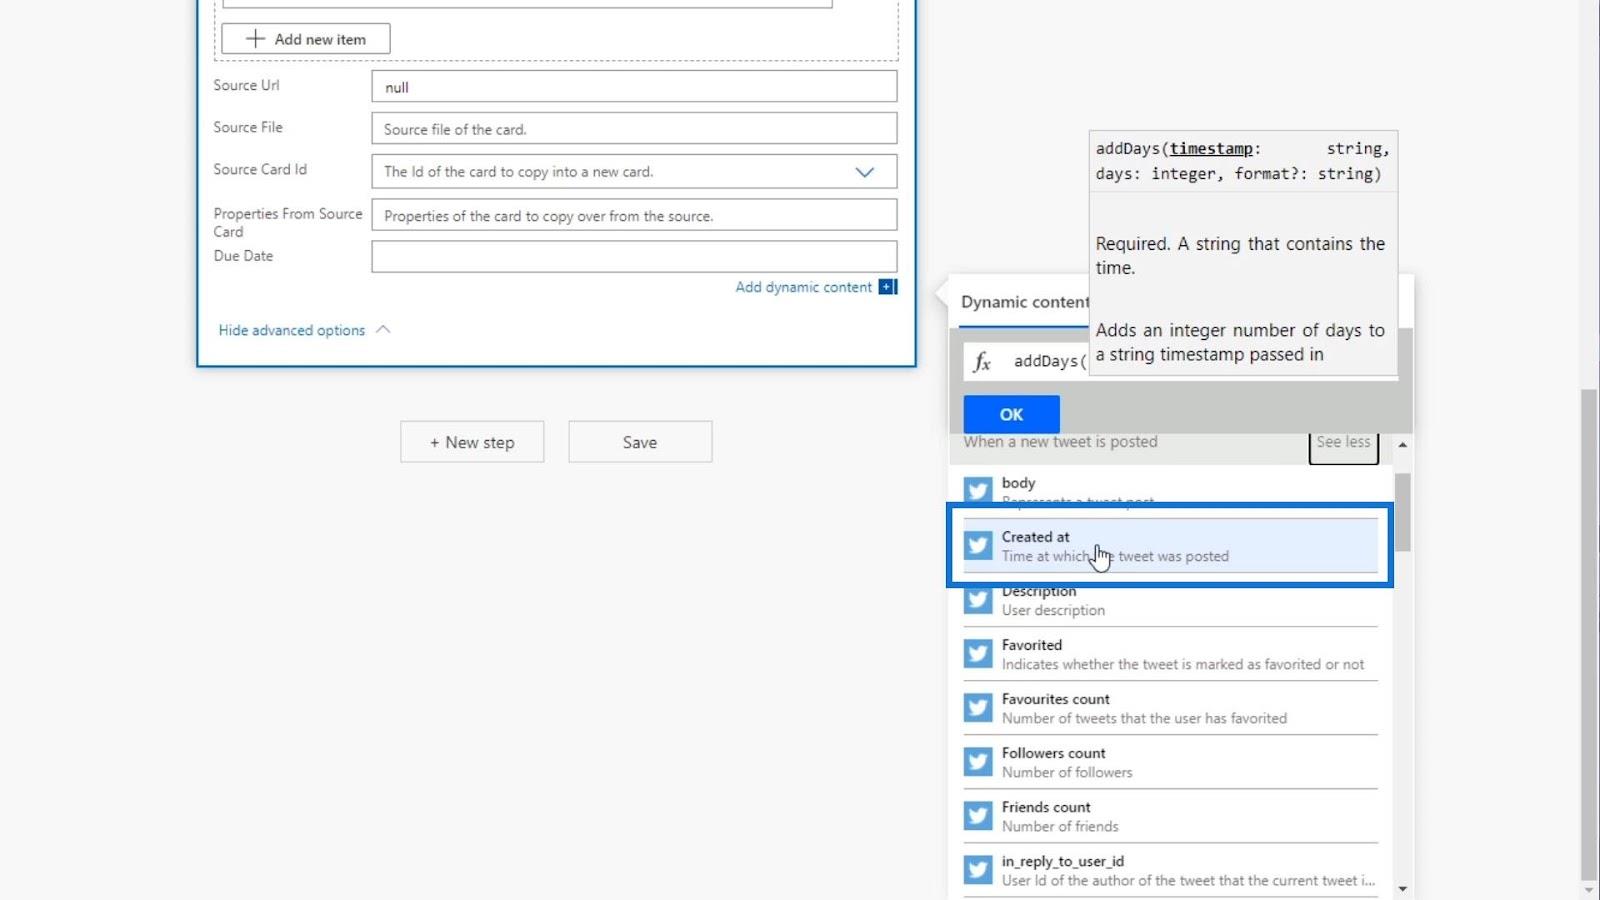Select the Favourites count item
This screenshot has height=900, width=1600.
point(1170,708)
